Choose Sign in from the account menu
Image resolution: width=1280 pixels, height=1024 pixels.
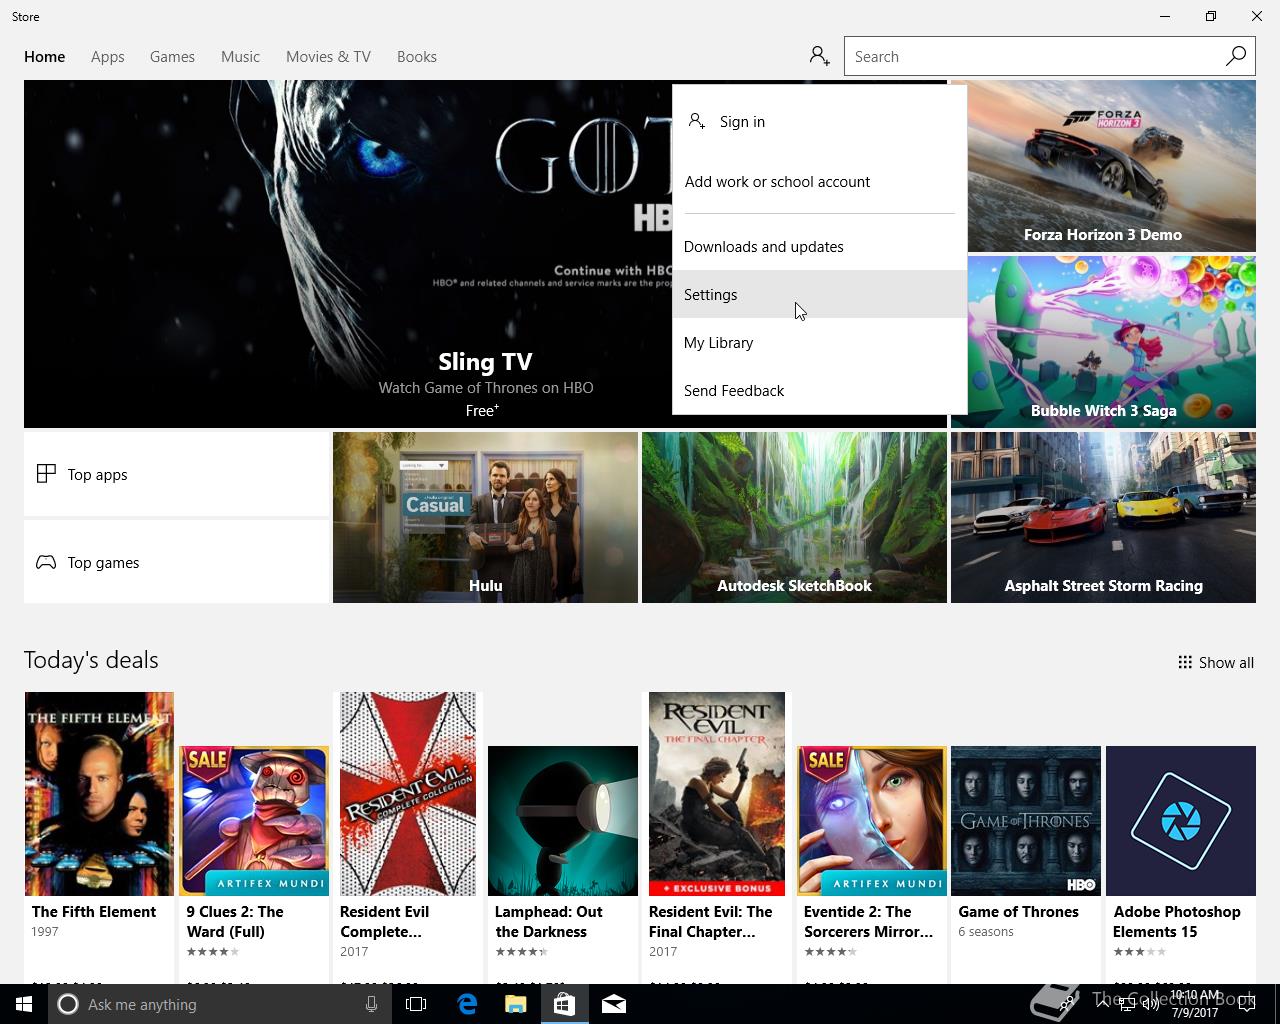(820, 121)
